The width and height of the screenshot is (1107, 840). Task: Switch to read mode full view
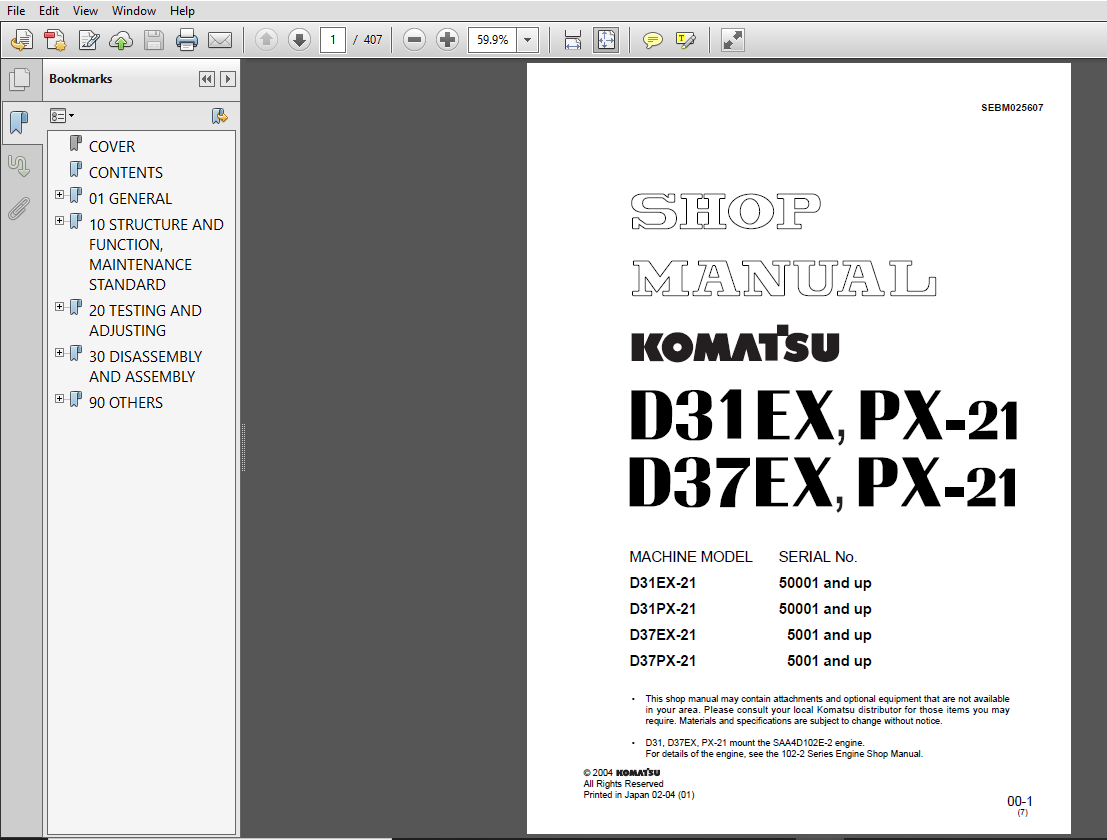[x=732, y=40]
